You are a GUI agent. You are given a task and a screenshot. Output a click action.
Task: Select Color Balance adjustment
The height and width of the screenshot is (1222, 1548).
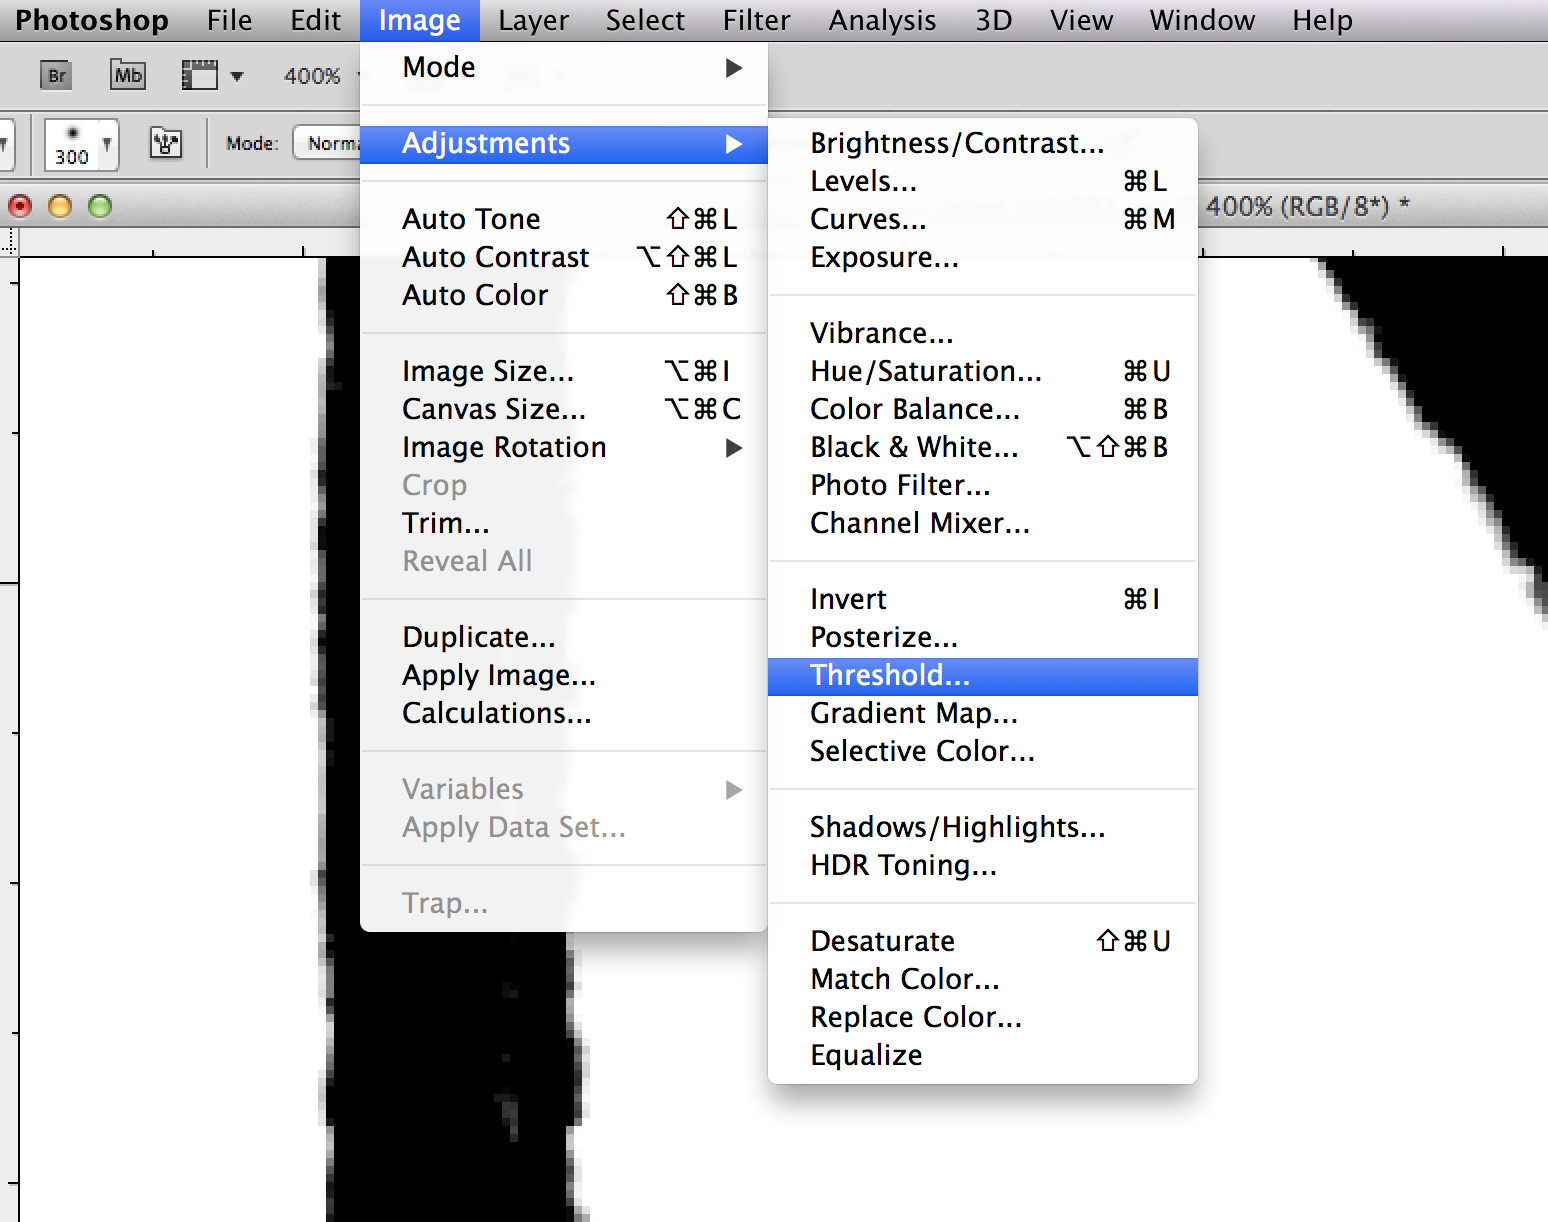coord(983,409)
